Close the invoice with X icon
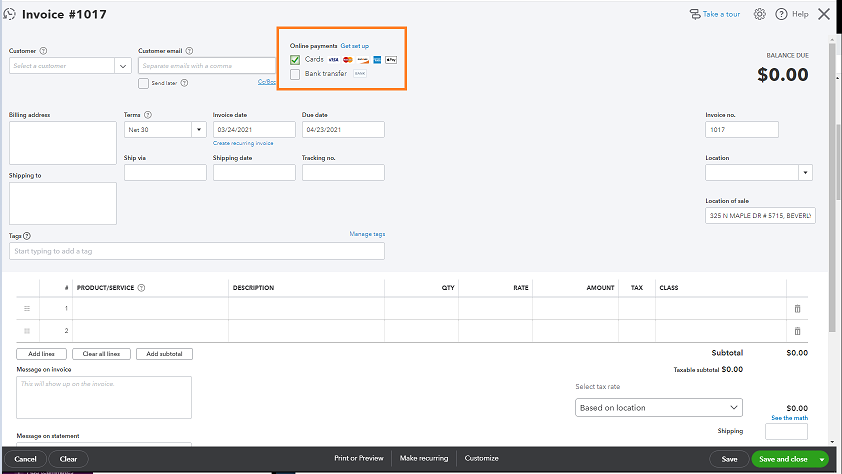This screenshot has width=842, height=474. click(x=824, y=14)
